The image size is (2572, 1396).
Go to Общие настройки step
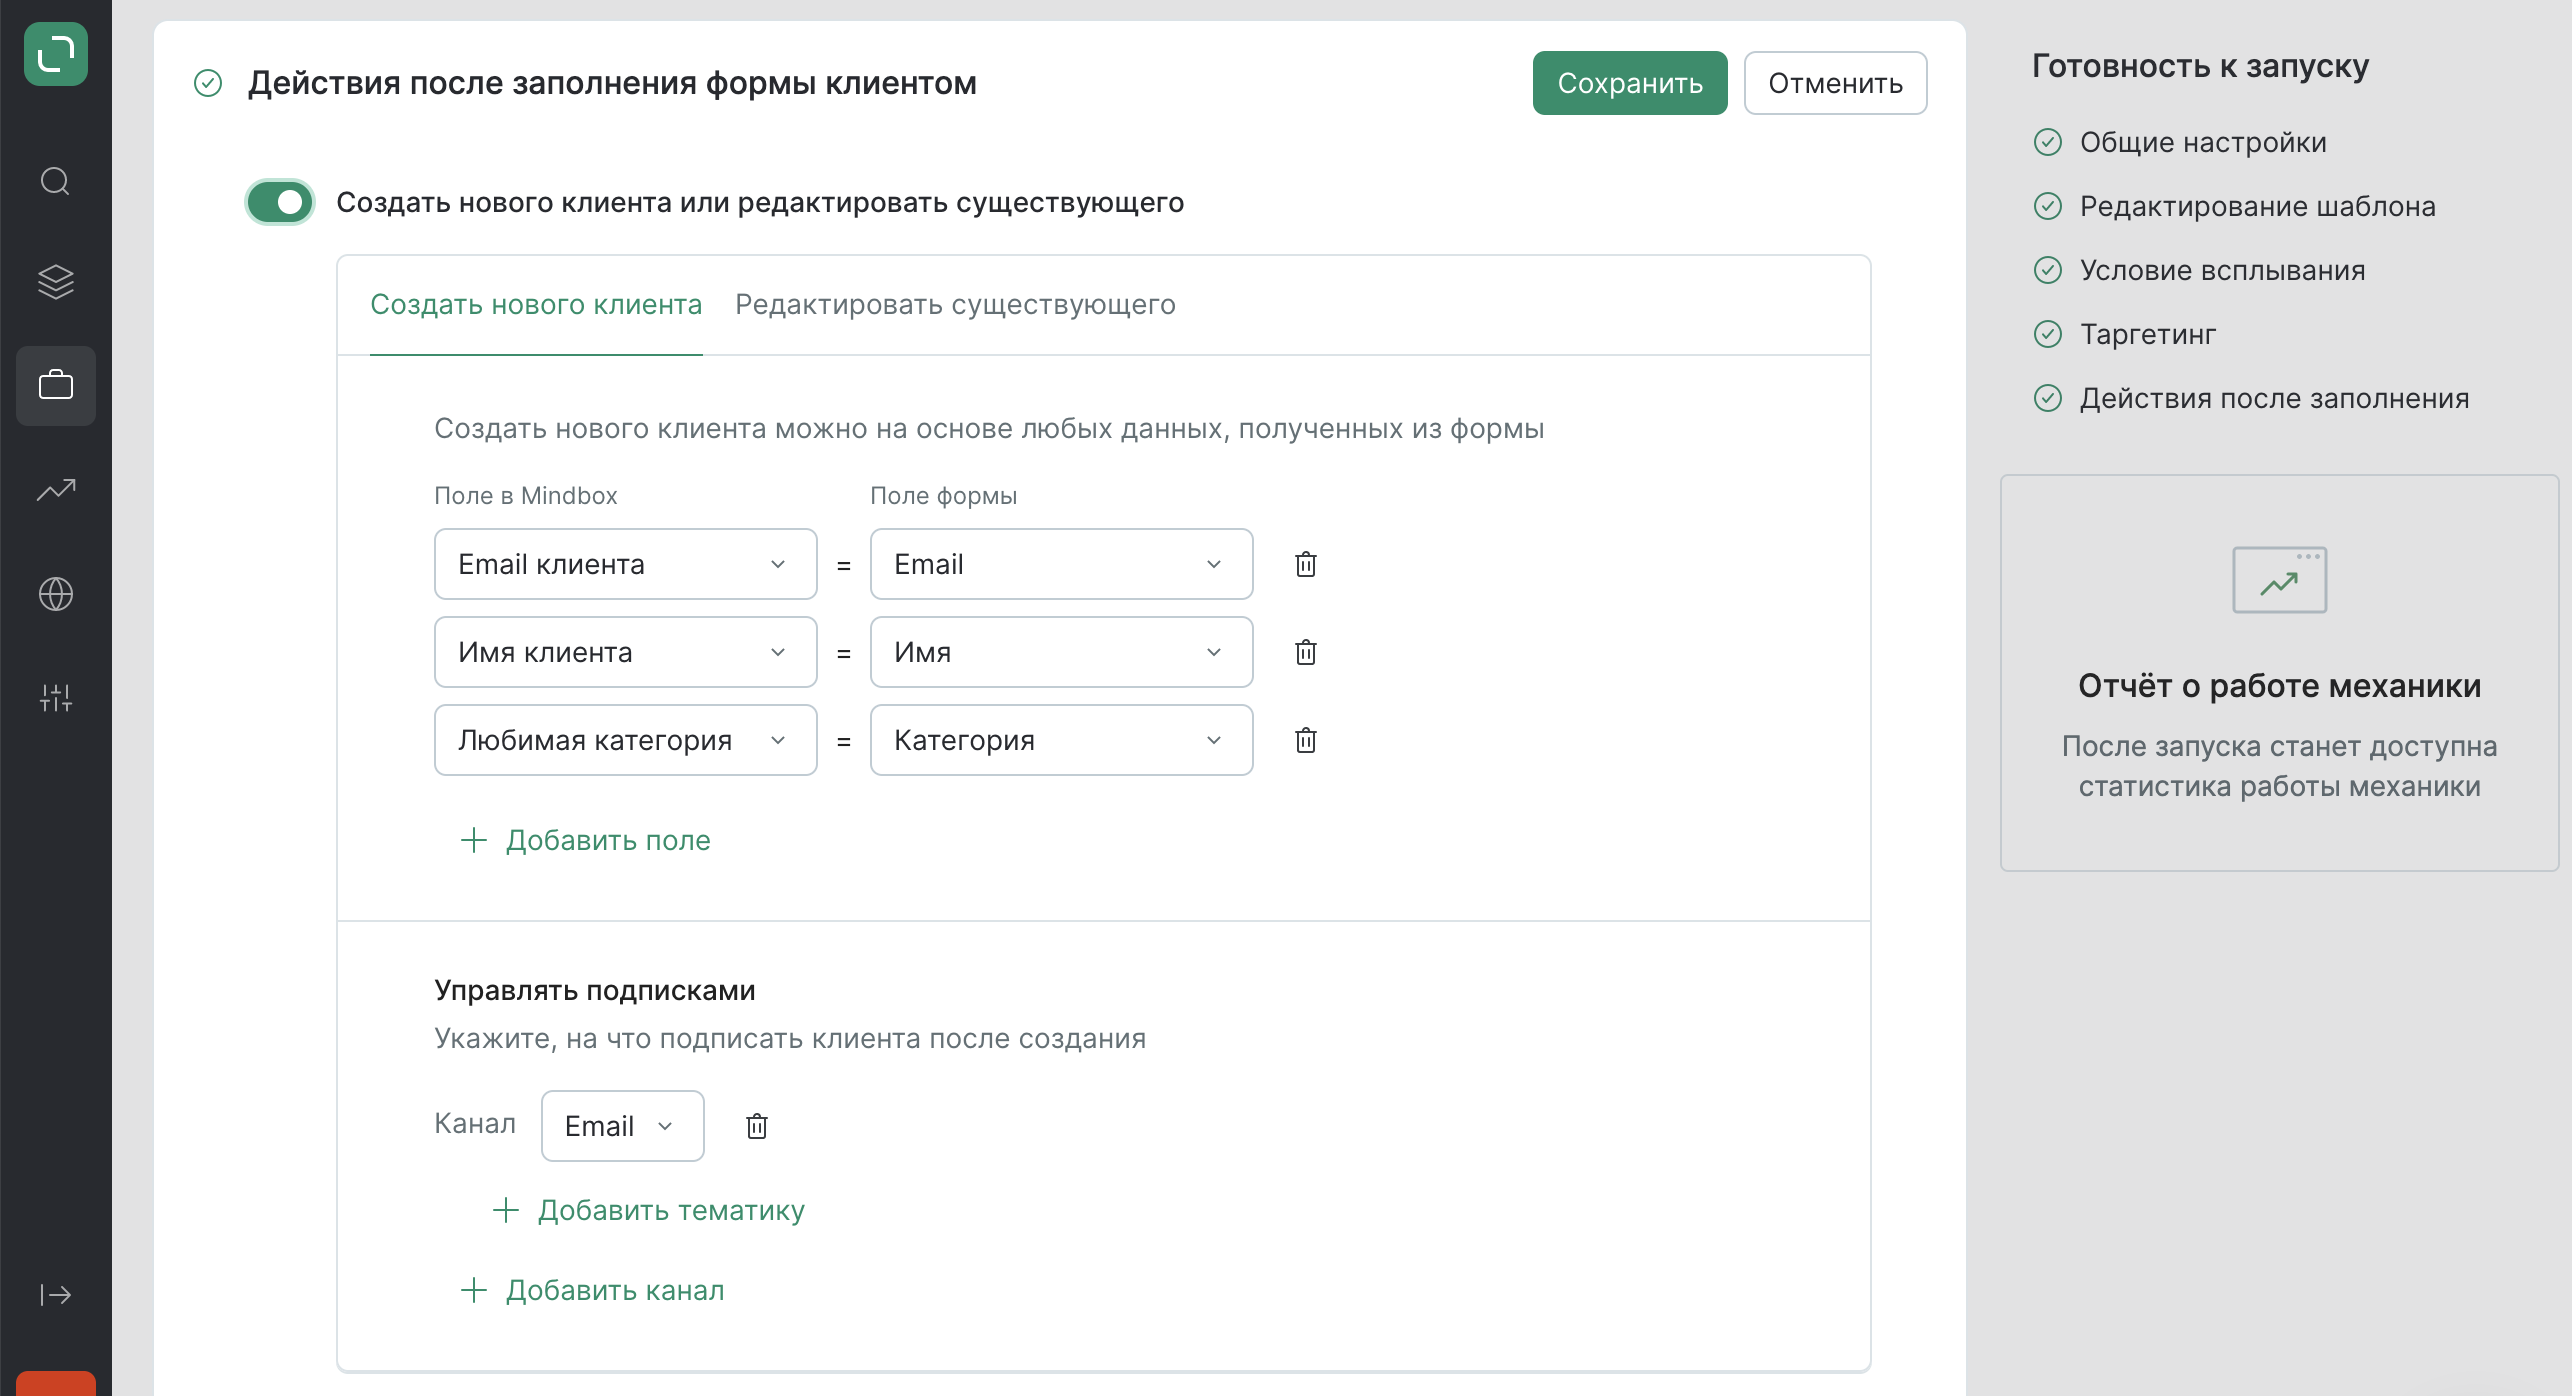[2203, 142]
